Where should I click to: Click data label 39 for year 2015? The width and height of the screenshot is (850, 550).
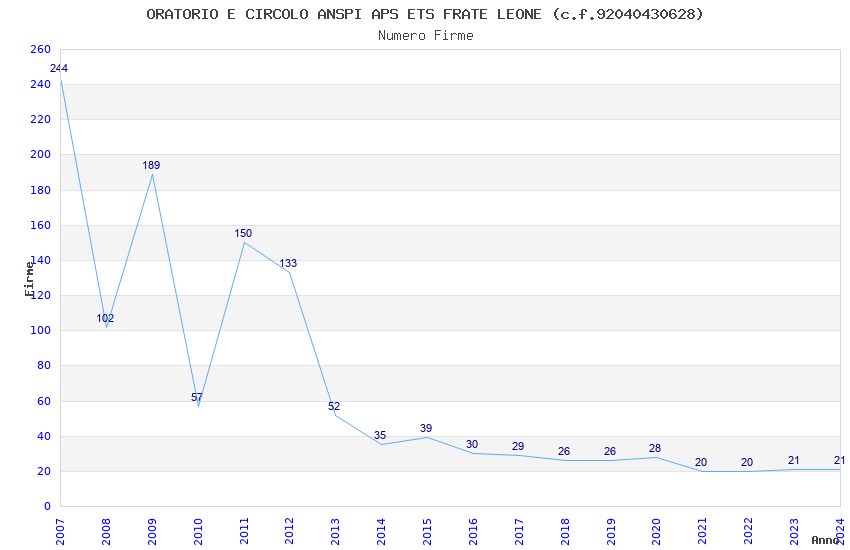point(426,429)
